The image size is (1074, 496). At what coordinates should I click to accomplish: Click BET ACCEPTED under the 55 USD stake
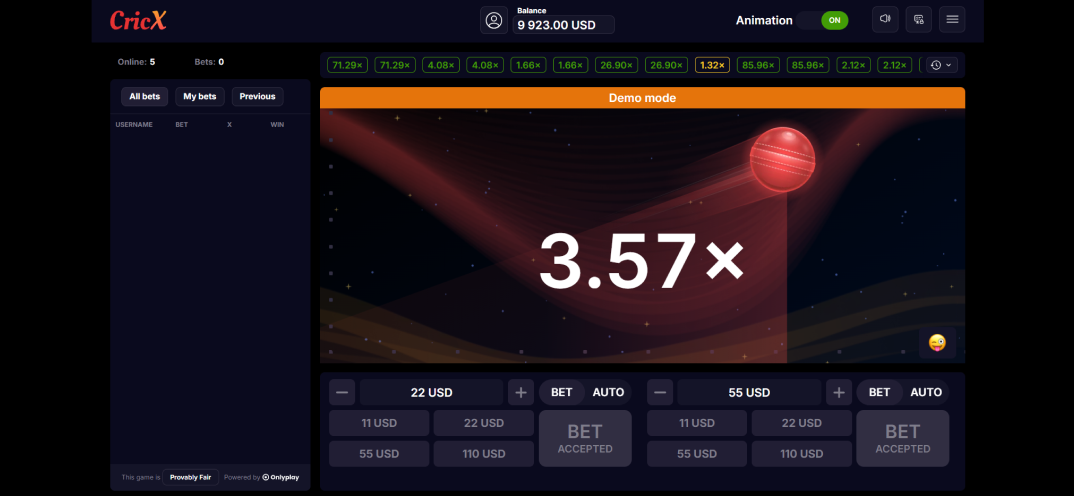tap(903, 438)
